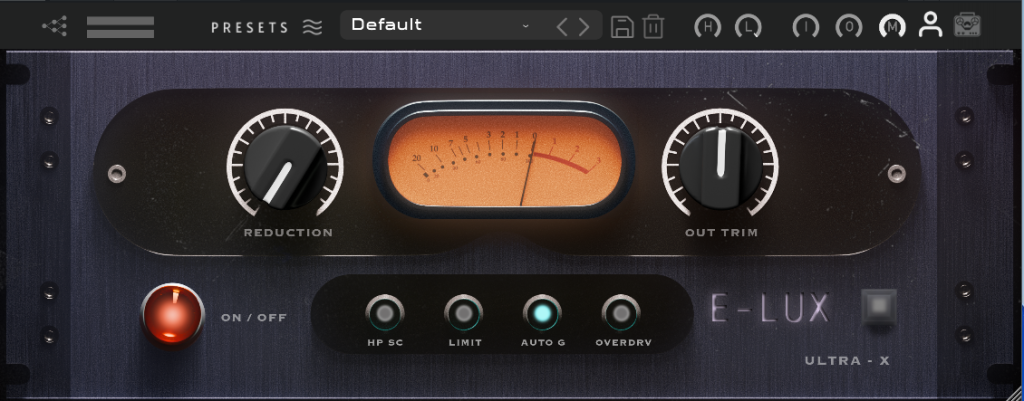Click the I (input) knob icon
The width and height of the screenshot is (1024, 401).
[806, 26]
